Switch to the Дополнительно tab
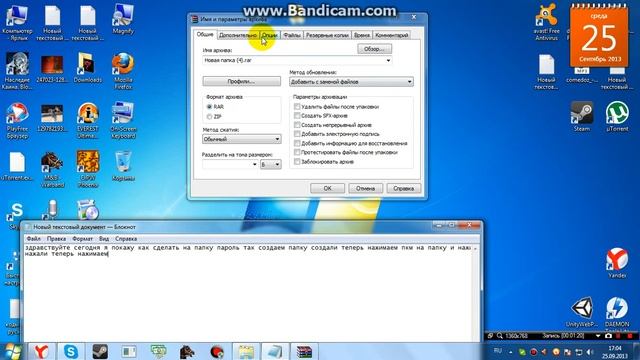 tap(238, 35)
